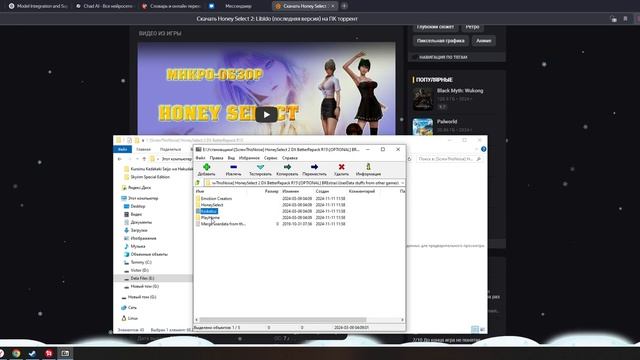Open the Файл menu in archive window
Screen dimensions: 640x360
(x=200, y=158)
